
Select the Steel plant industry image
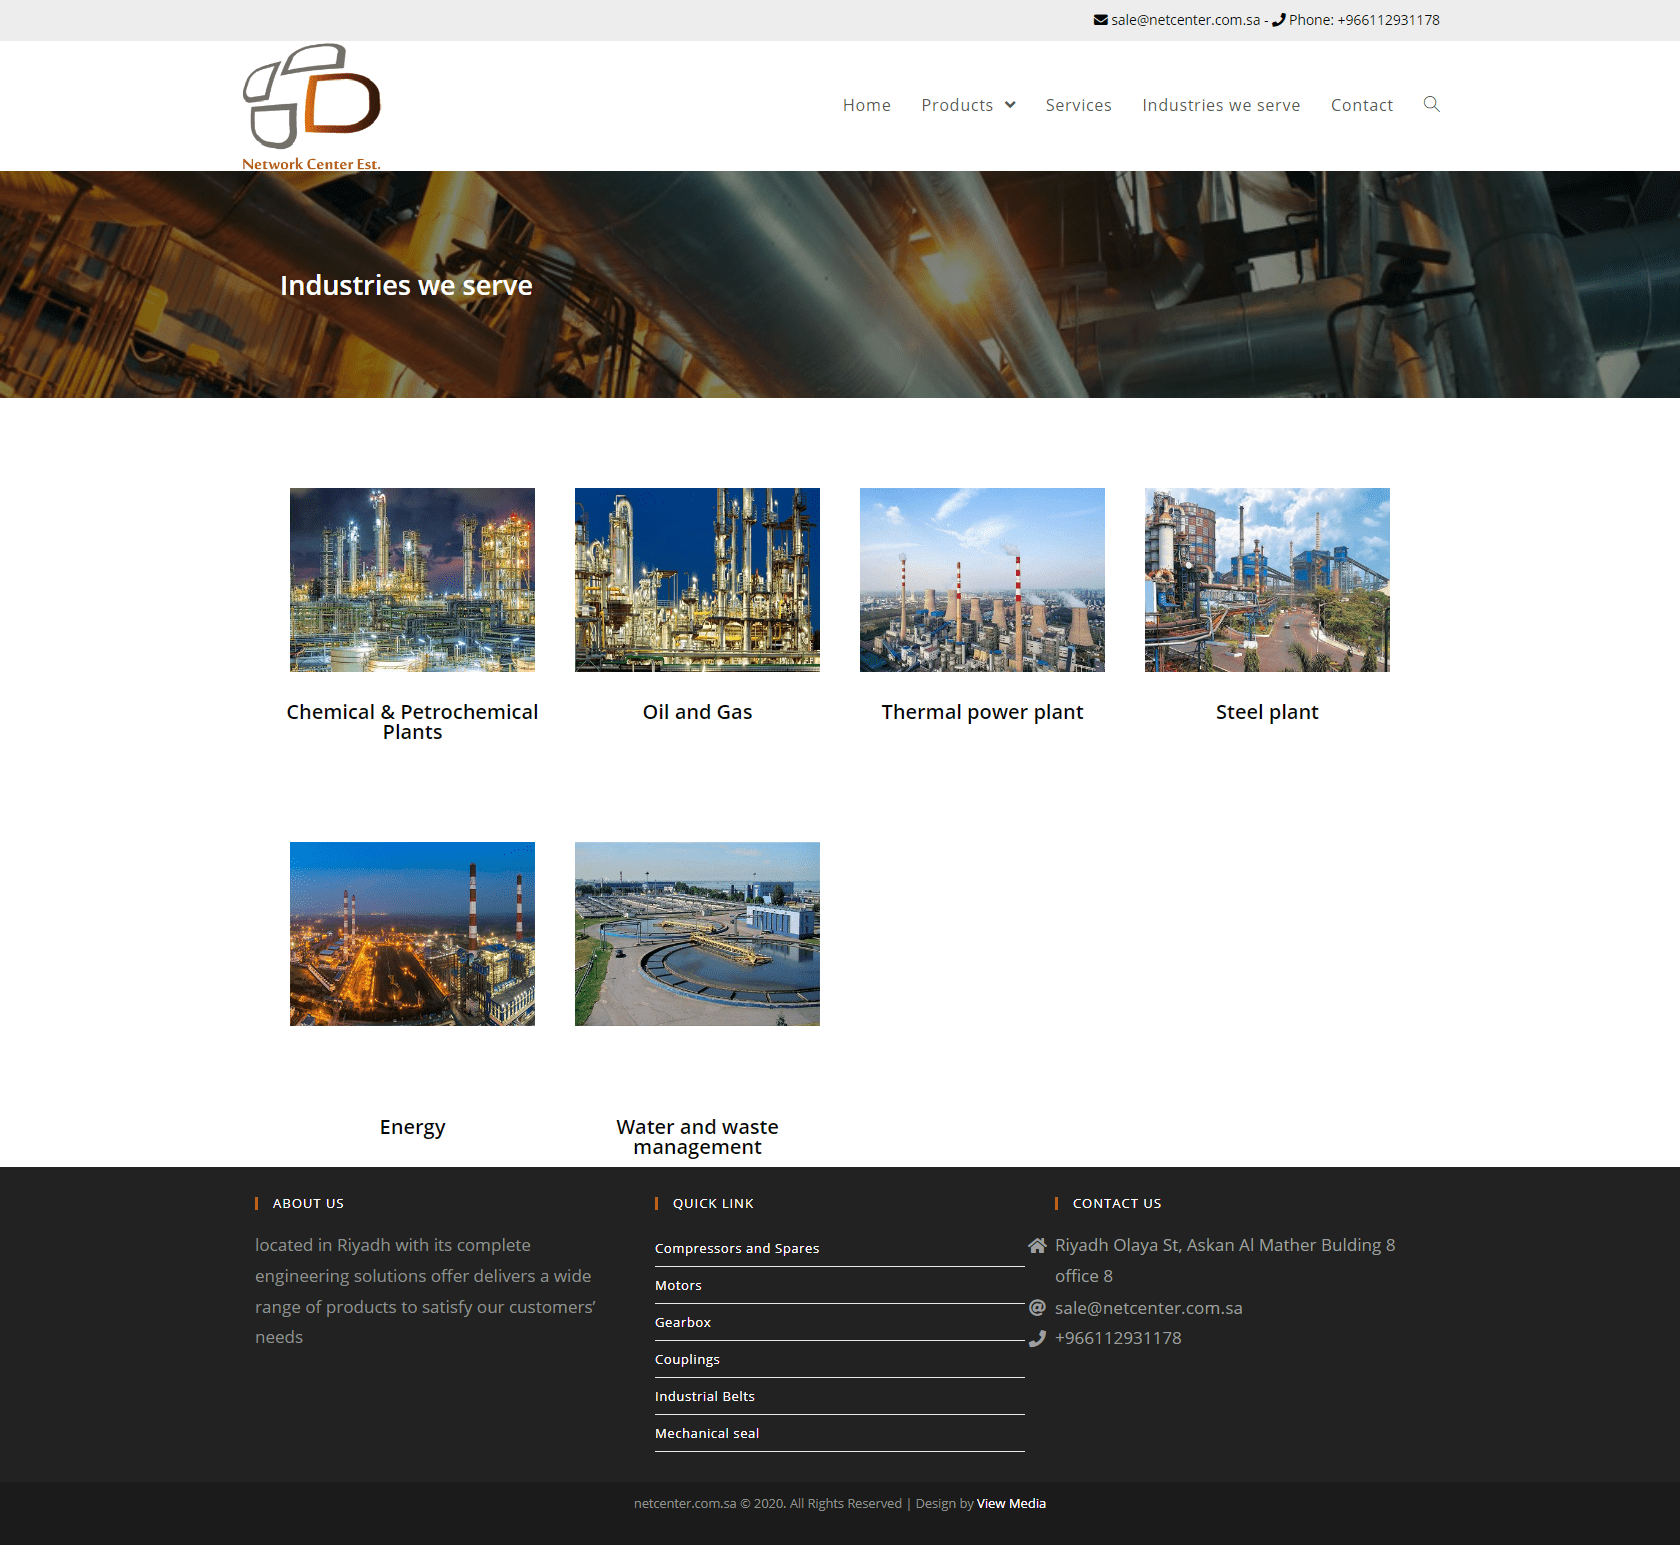[x=1267, y=580]
